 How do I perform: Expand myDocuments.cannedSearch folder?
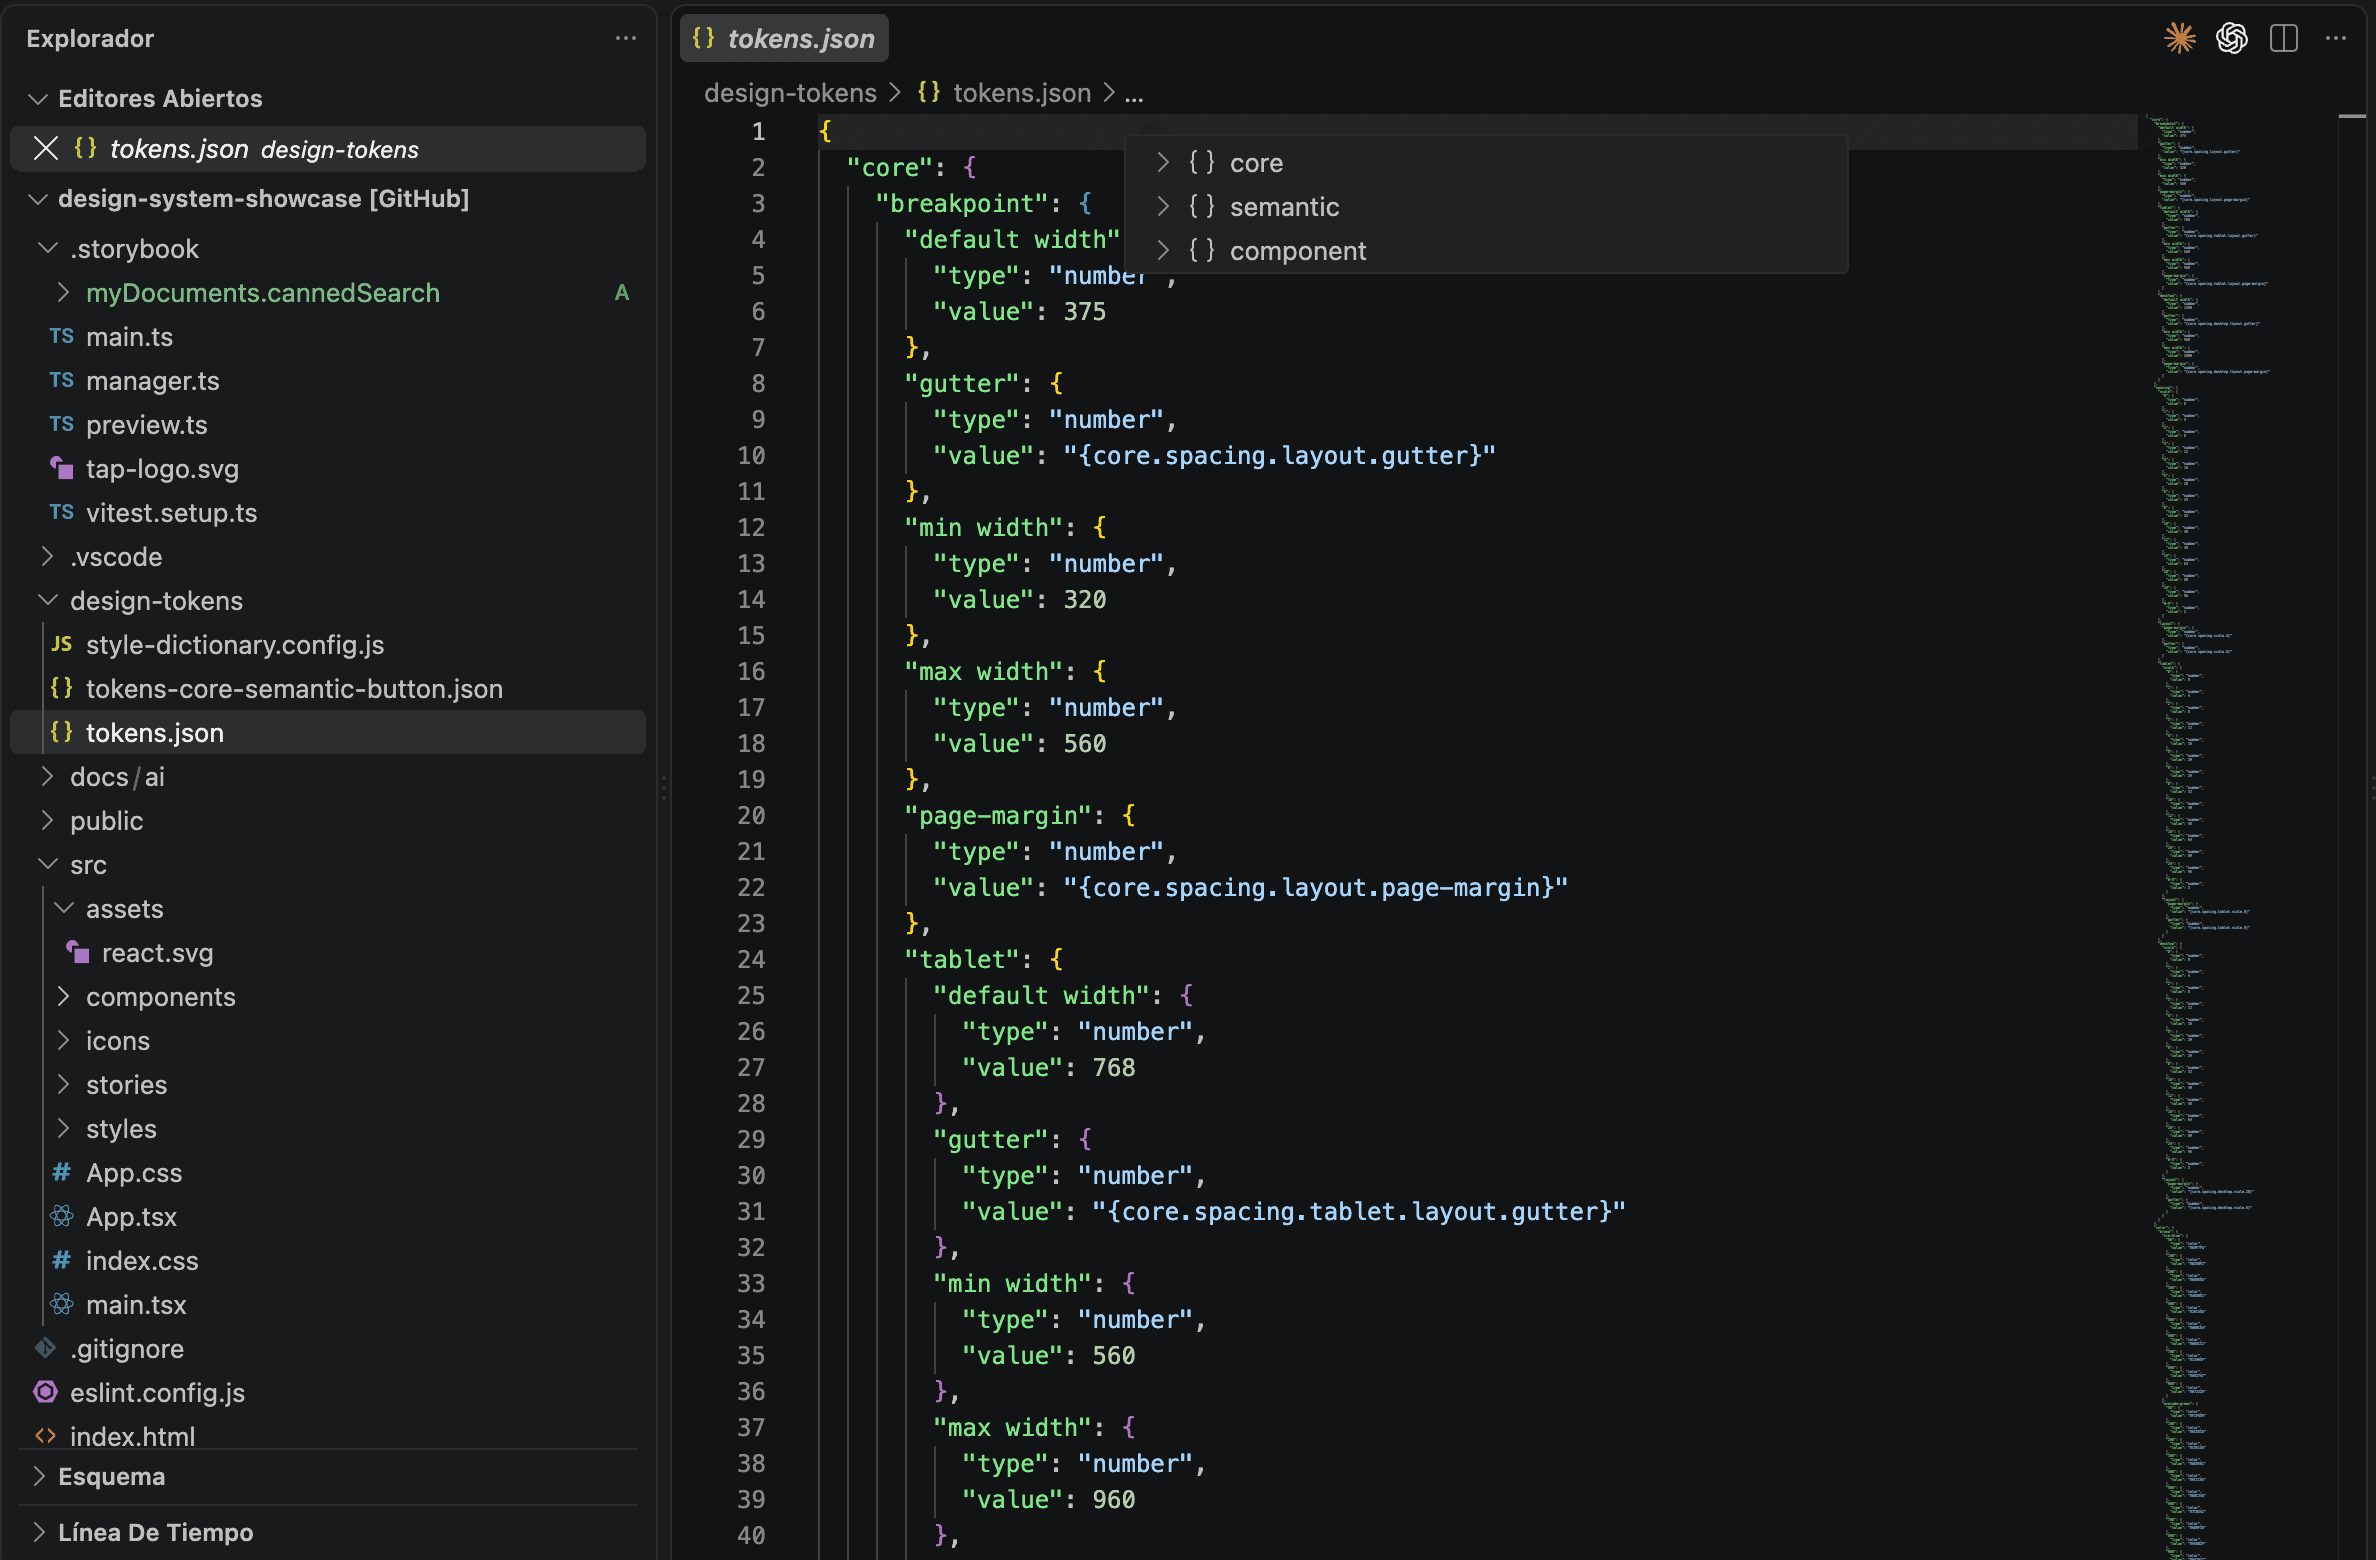click(63, 292)
